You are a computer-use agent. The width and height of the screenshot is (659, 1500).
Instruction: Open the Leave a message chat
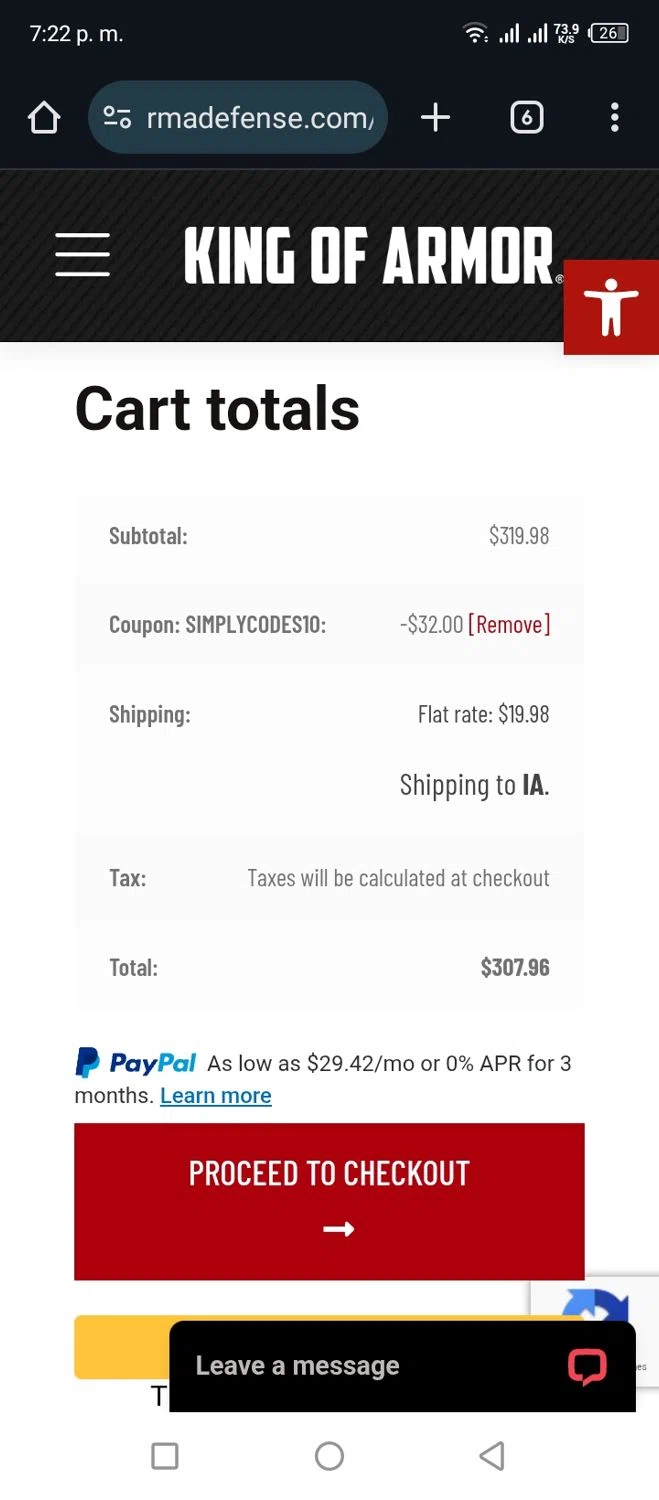(297, 1366)
